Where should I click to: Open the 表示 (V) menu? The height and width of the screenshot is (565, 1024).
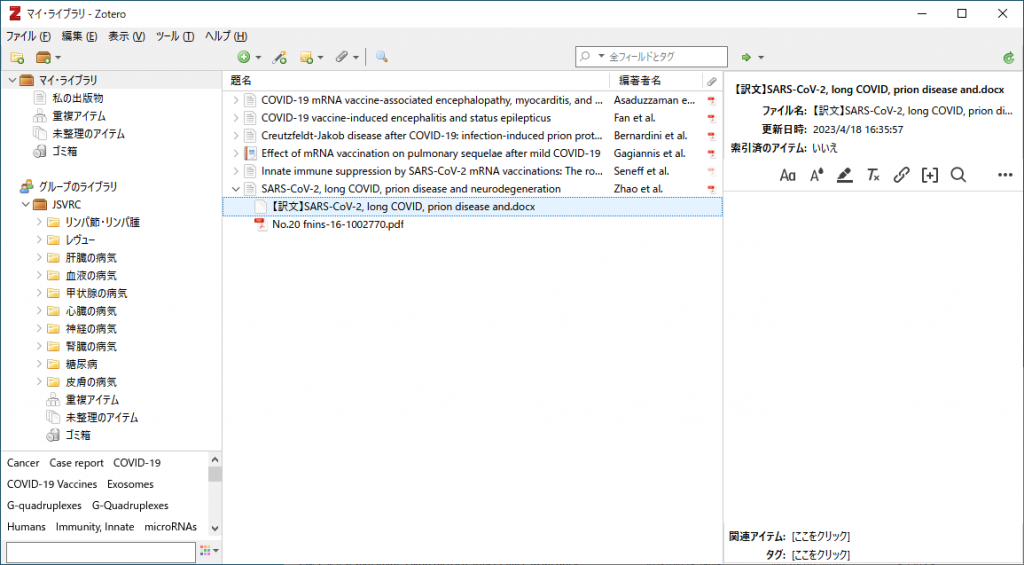126,37
